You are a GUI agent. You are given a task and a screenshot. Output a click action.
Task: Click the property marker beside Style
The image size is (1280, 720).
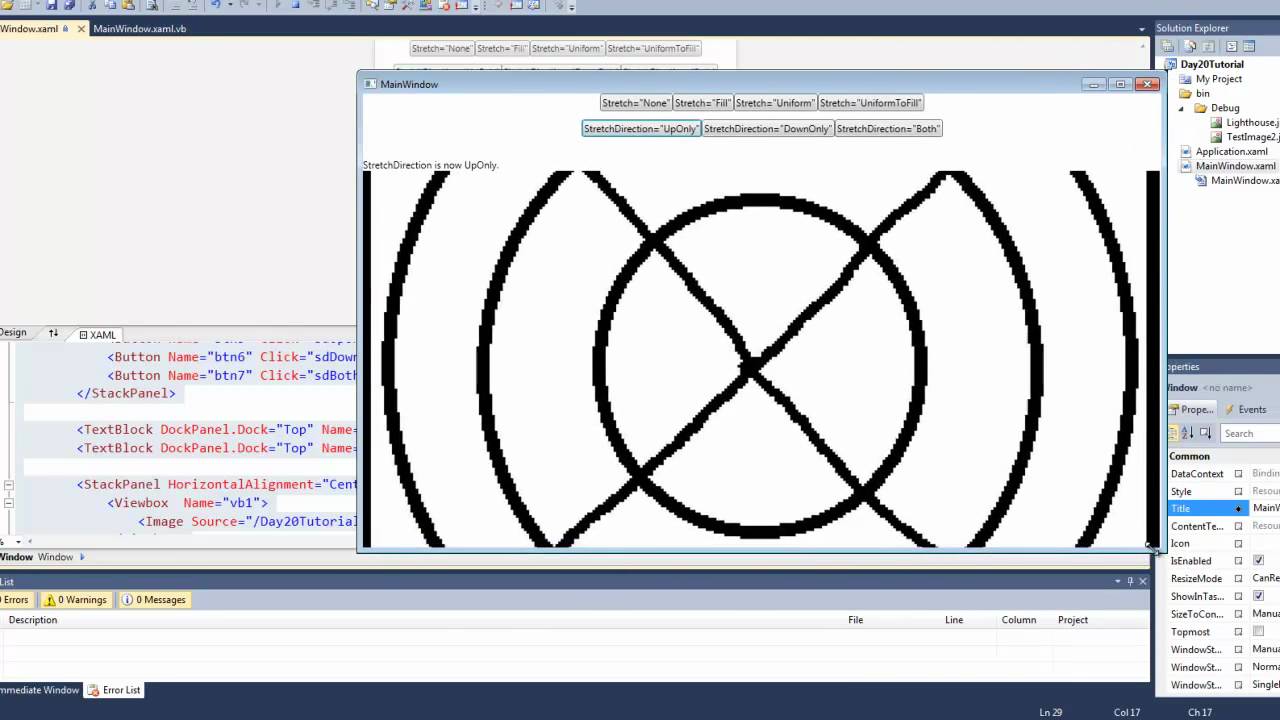pos(1238,491)
